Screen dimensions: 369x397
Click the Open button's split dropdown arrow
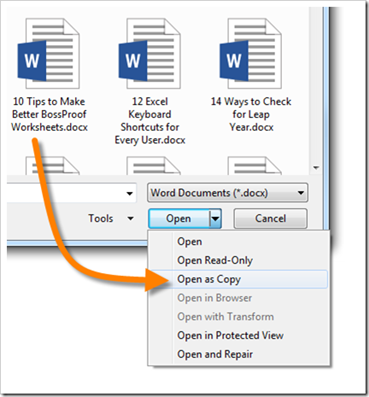pos(216,219)
